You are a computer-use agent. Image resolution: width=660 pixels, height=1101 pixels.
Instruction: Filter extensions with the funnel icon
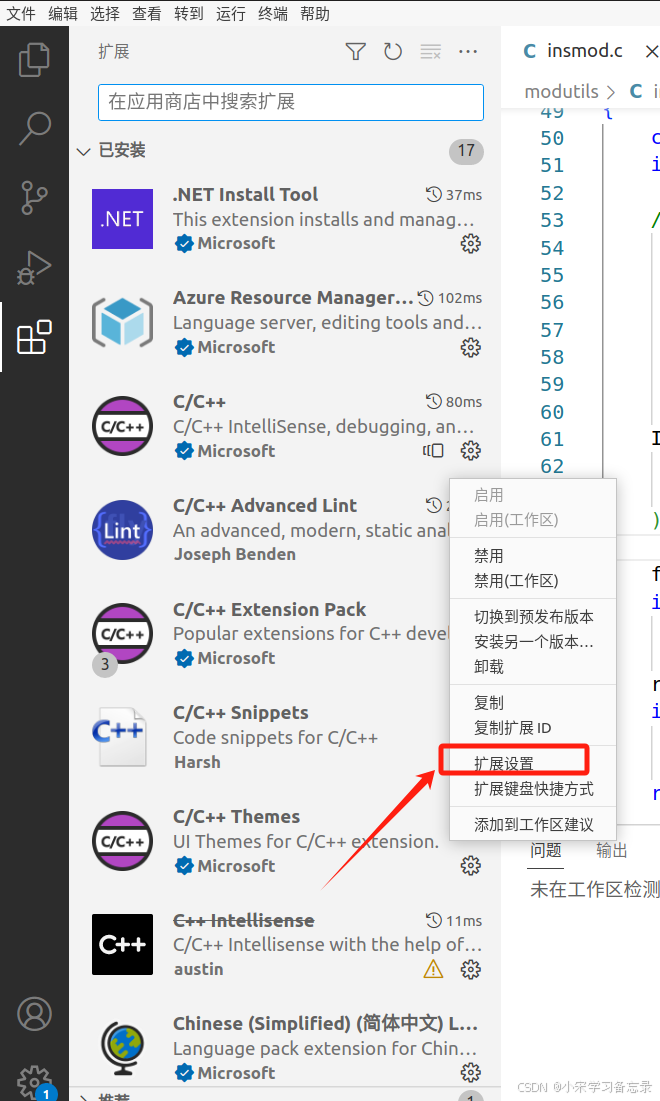click(x=356, y=51)
